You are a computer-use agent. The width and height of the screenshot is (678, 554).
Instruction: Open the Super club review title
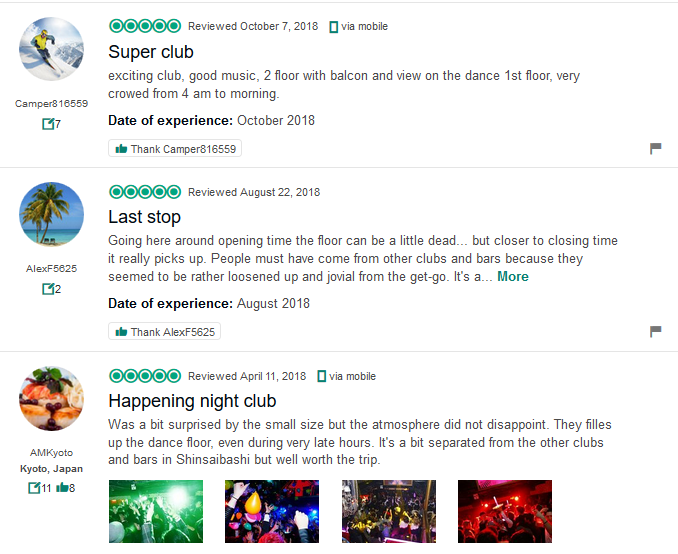pyautogui.click(x=151, y=52)
